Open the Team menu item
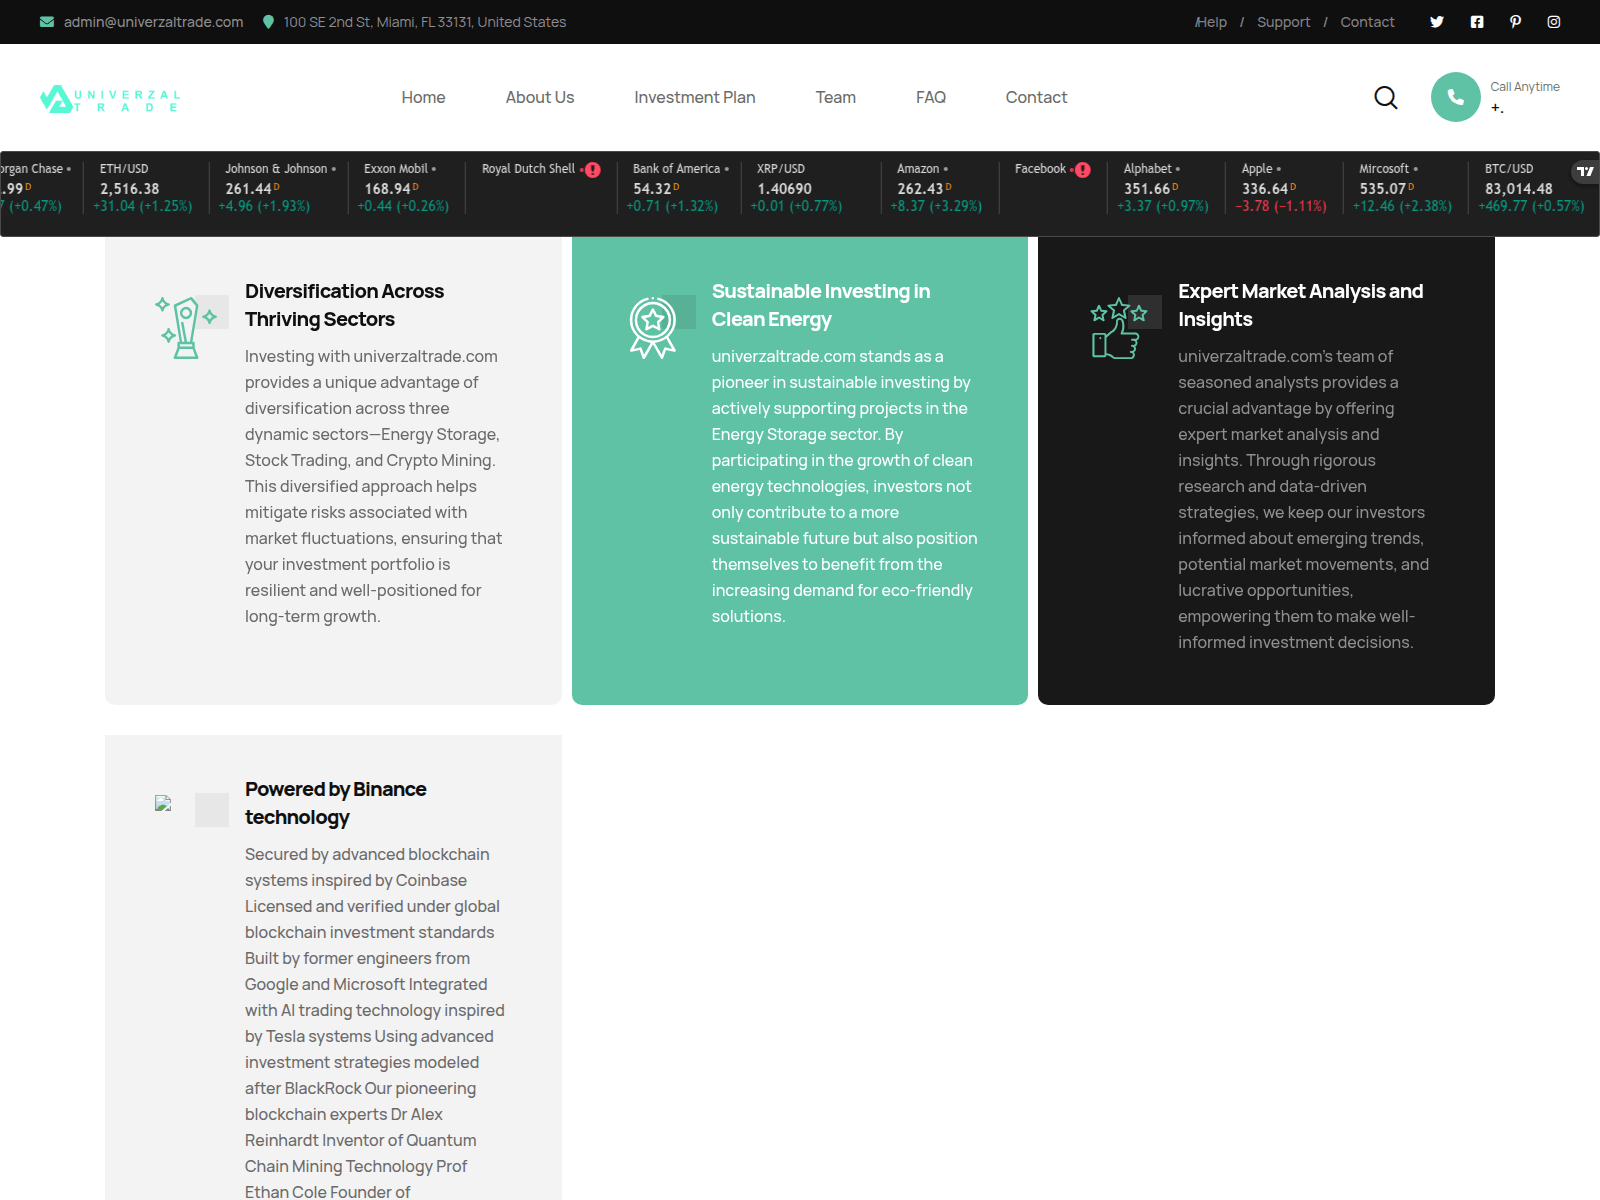 point(836,97)
